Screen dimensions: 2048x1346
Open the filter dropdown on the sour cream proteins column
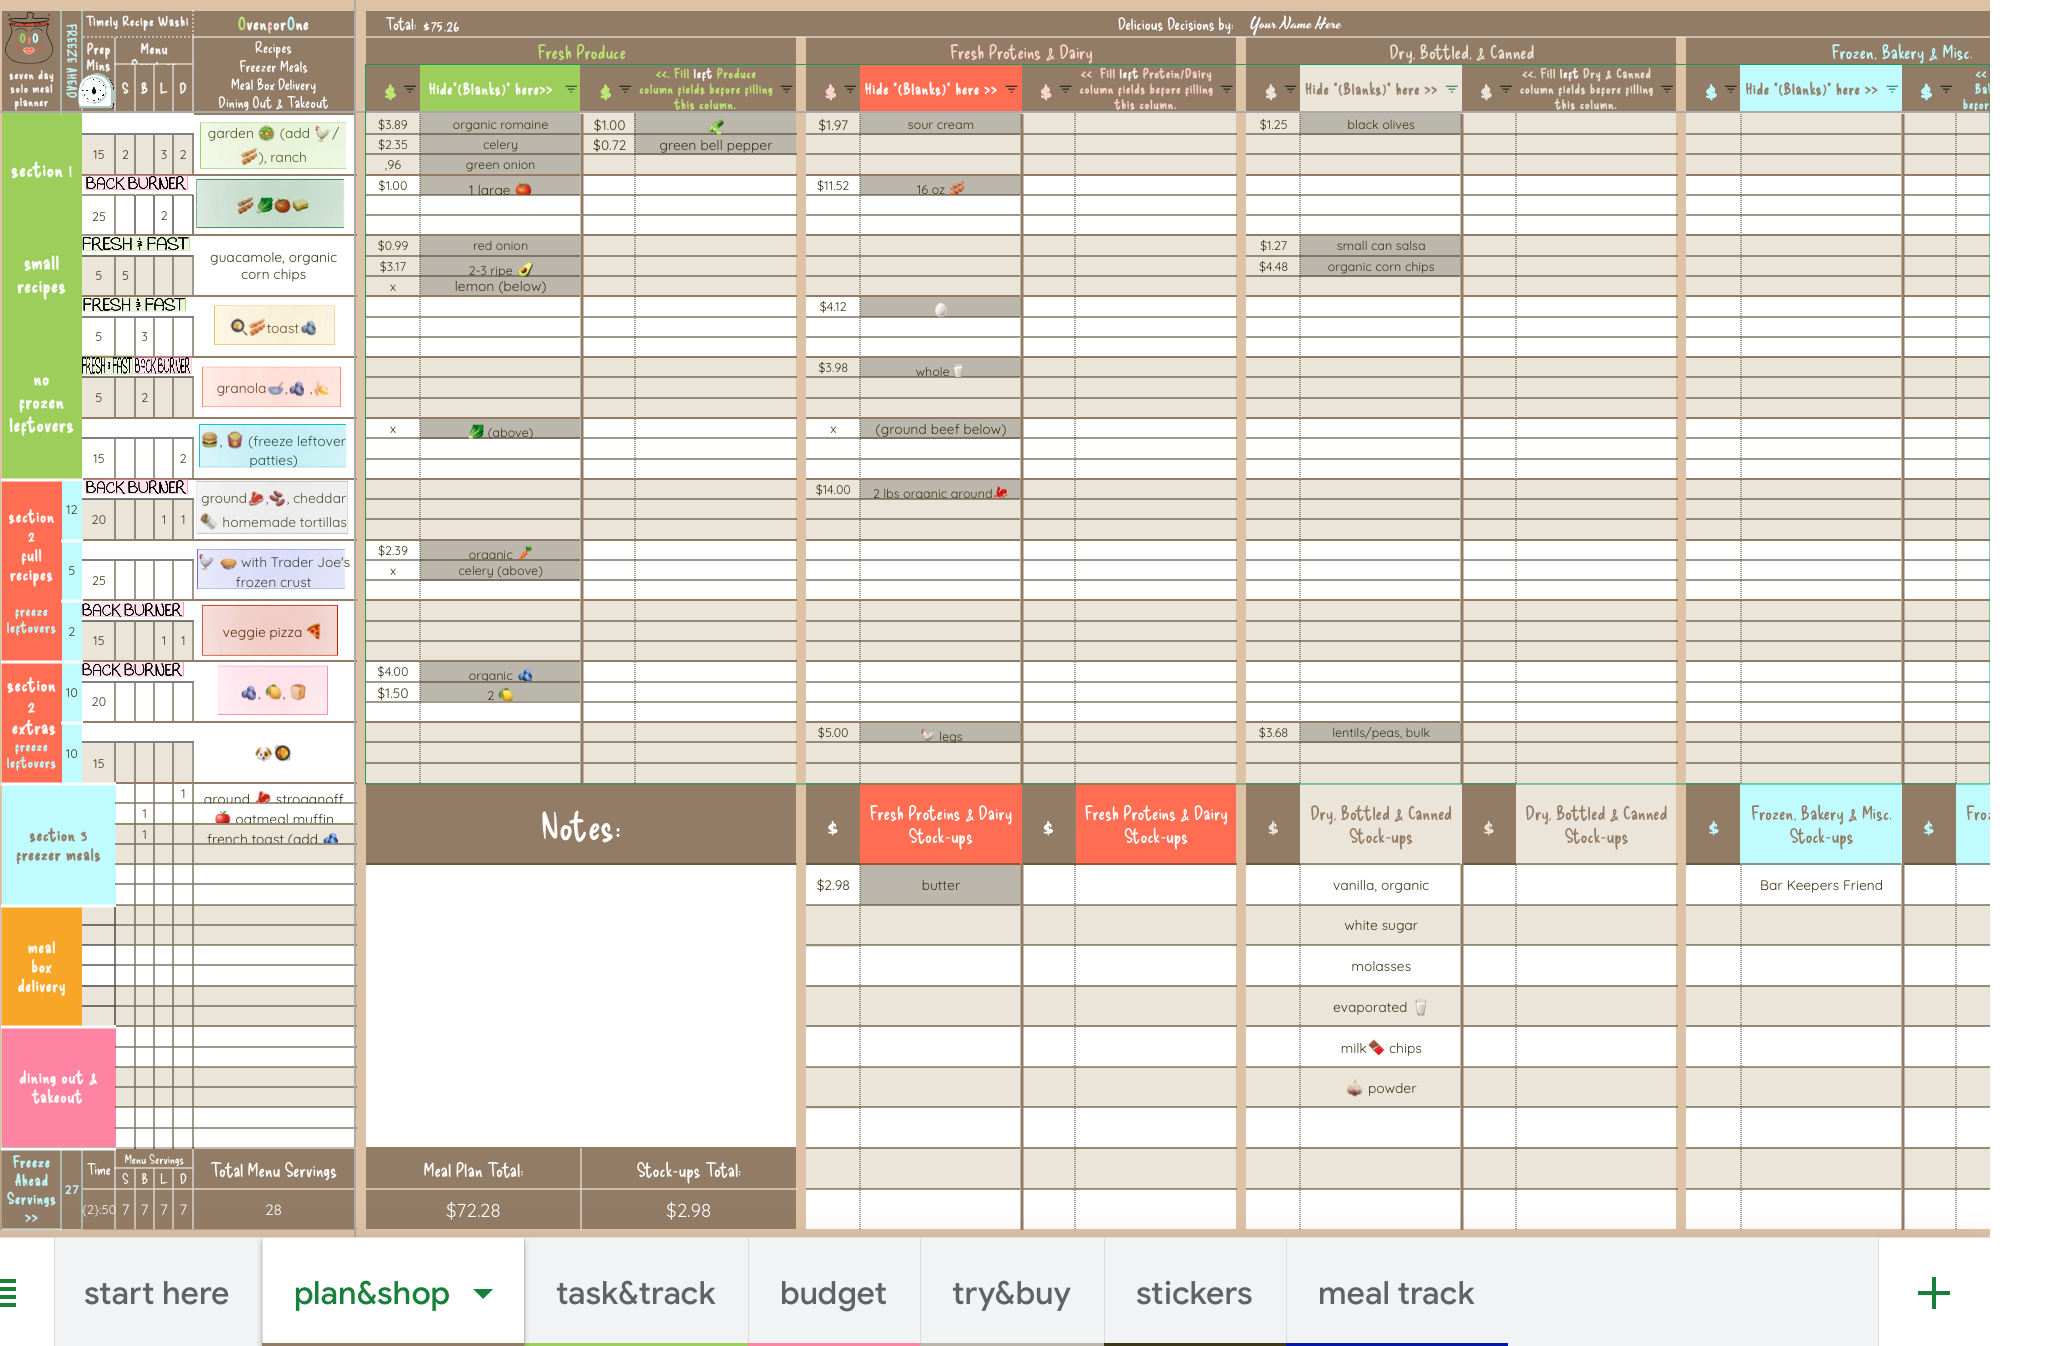pyautogui.click(x=1010, y=89)
